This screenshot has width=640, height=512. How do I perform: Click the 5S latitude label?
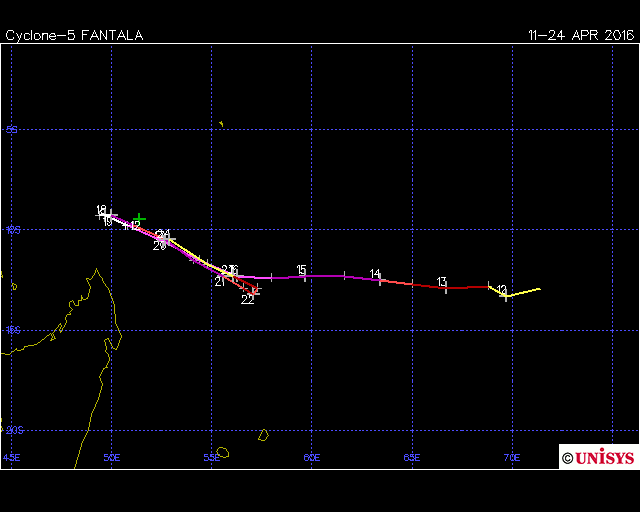[12, 130]
